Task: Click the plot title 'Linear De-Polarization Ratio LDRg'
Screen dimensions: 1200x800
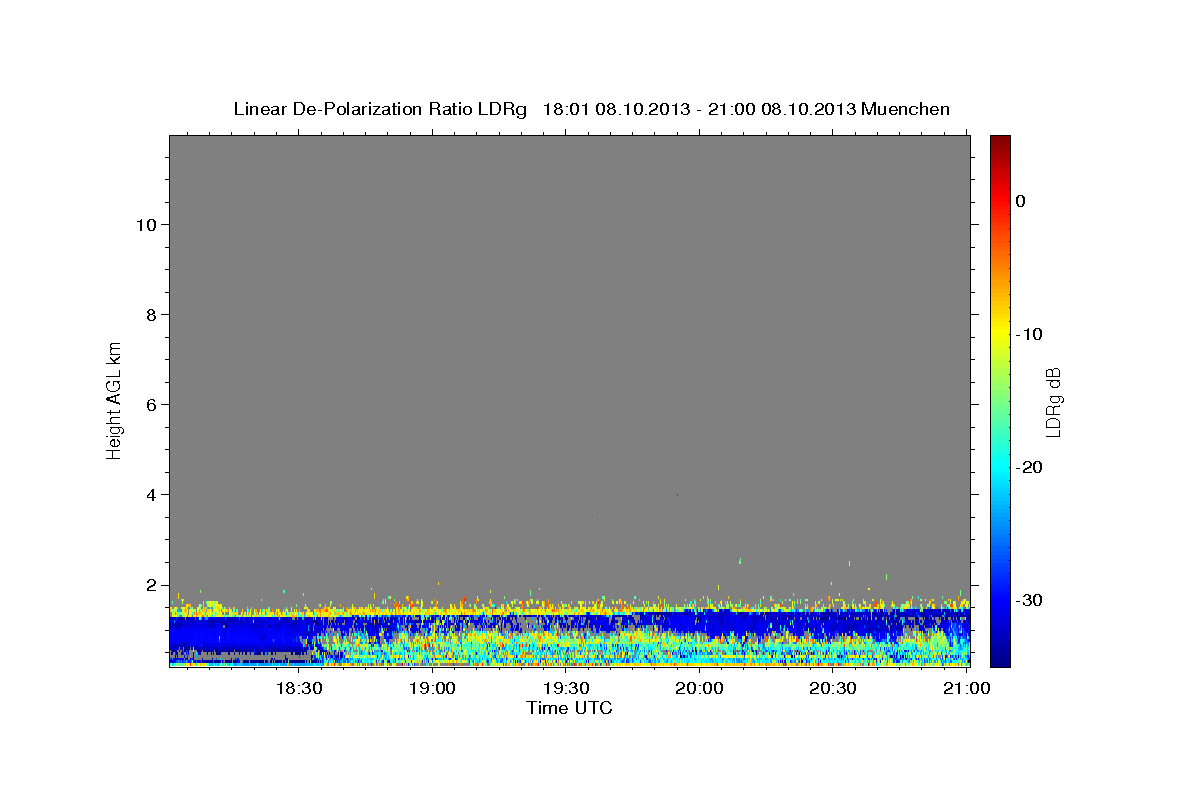Action: [x=380, y=109]
